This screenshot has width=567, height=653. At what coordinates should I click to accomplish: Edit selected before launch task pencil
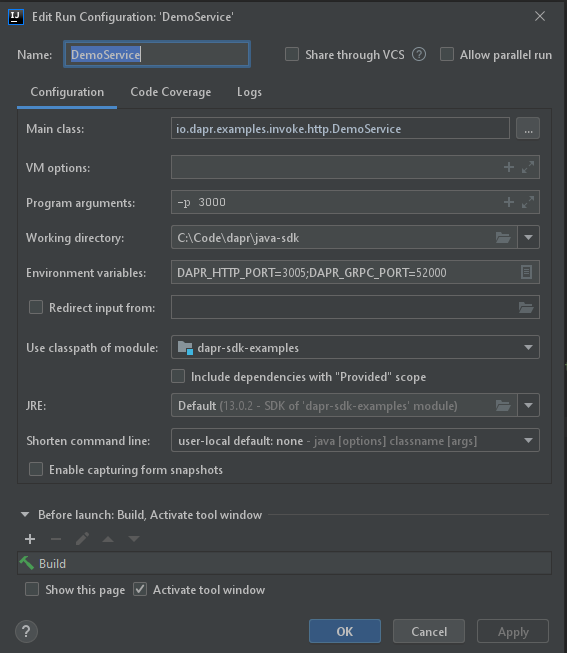point(82,539)
